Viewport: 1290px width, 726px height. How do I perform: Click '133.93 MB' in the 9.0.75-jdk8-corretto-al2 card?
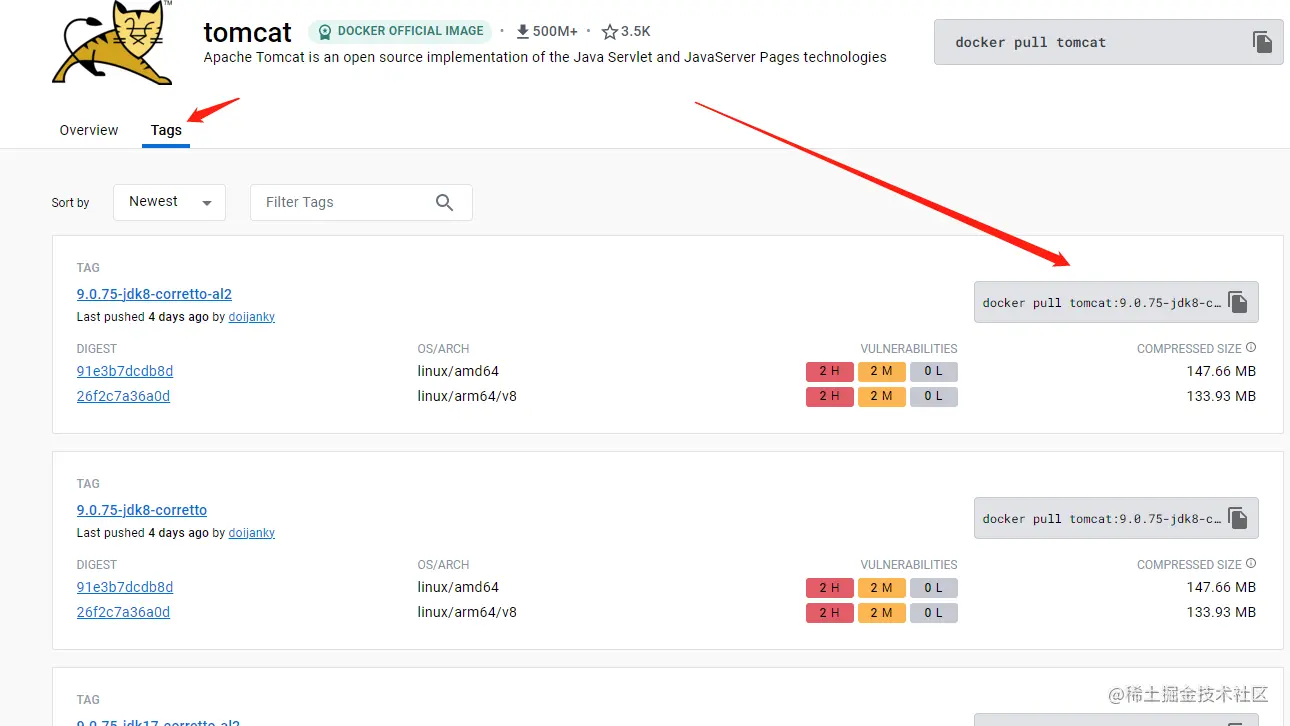point(1221,396)
